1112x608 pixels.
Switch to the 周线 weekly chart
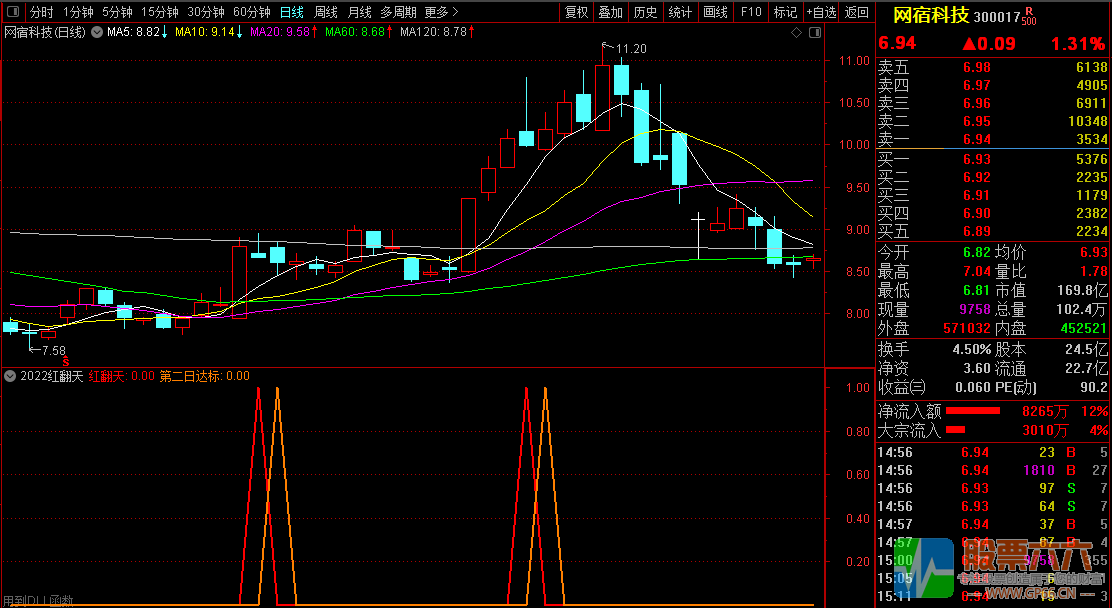pyautogui.click(x=326, y=12)
